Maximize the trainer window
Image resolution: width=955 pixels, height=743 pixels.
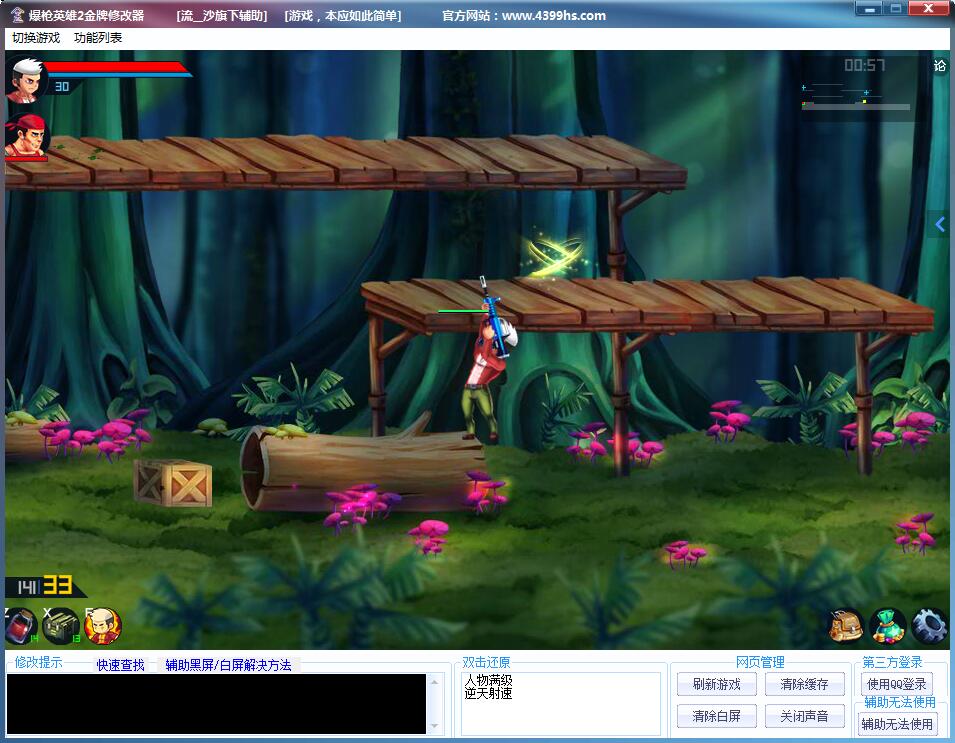pos(896,9)
